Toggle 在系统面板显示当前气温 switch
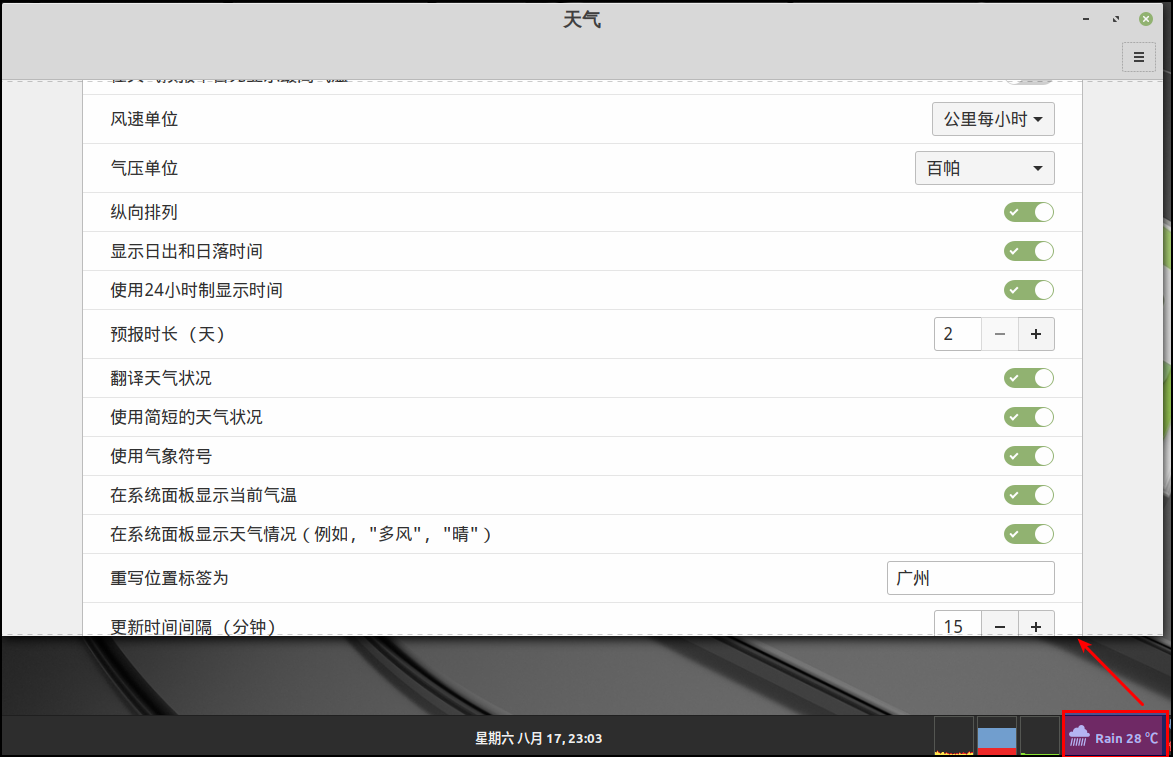The image size is (1173, 757). tap(1029, 495)
